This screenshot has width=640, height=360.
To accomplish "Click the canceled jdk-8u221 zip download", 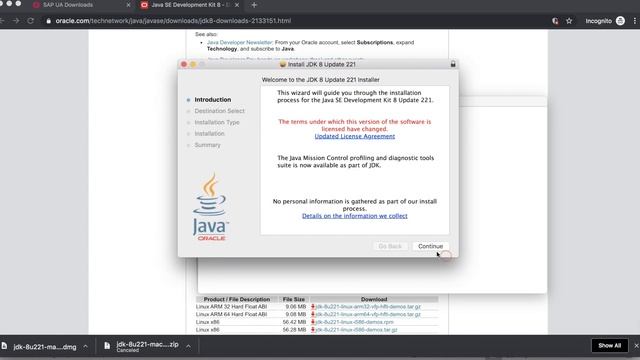I will click(147, 347).
